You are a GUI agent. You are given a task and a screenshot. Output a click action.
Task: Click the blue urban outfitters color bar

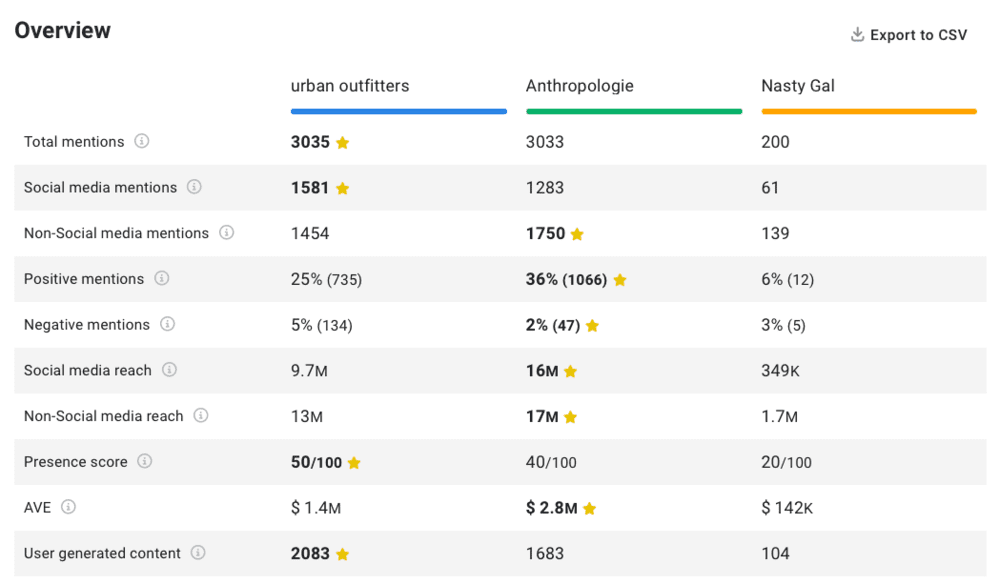point(399,111)
